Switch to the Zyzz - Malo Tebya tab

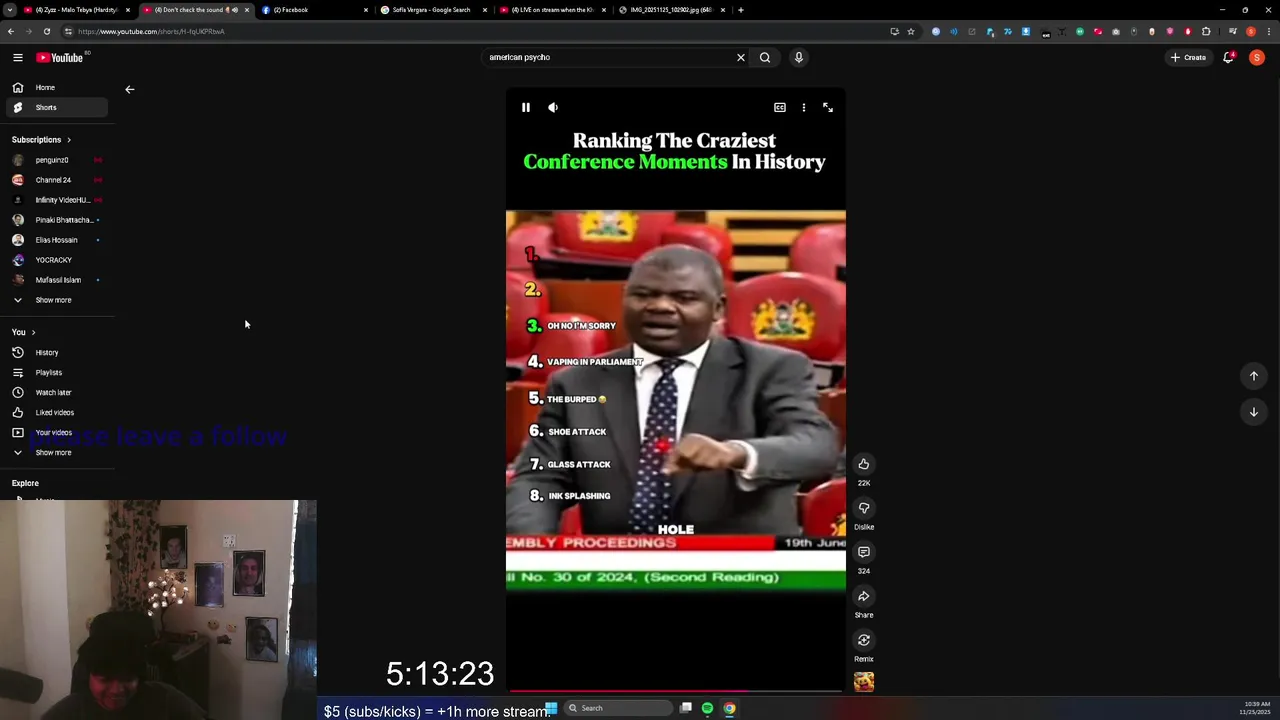[78, 10]
